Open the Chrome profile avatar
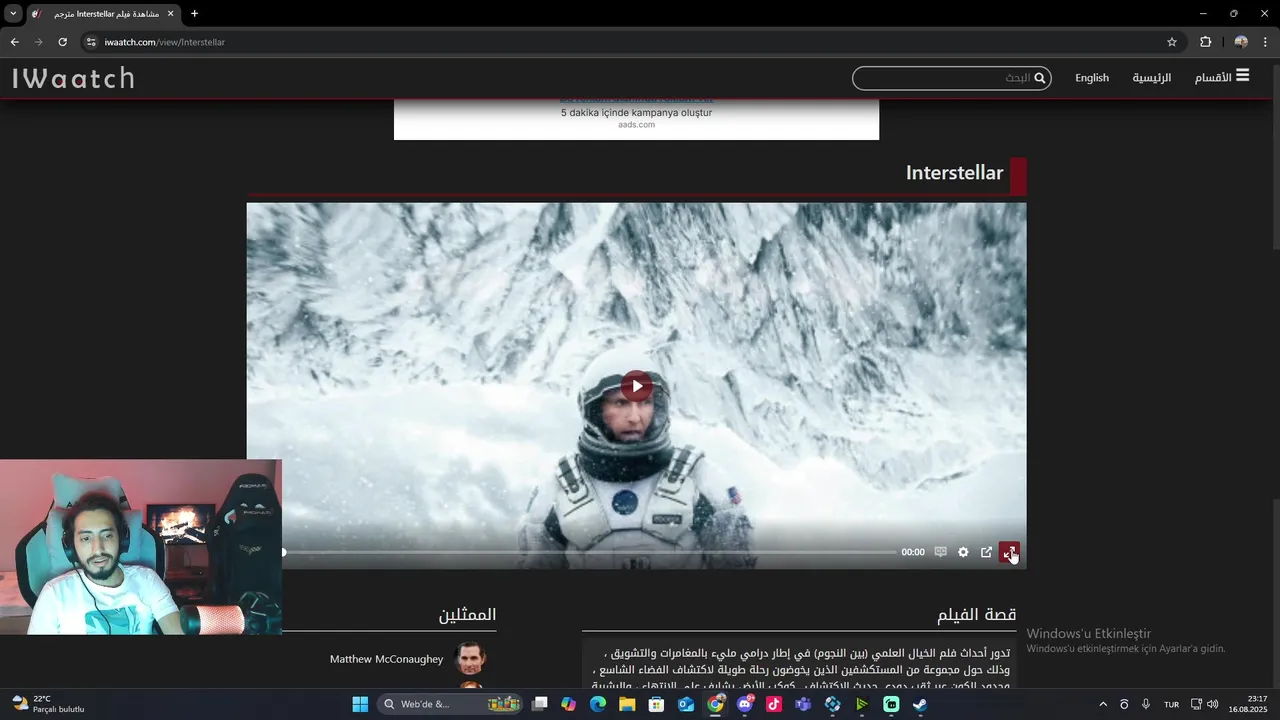 [1241, 42]
